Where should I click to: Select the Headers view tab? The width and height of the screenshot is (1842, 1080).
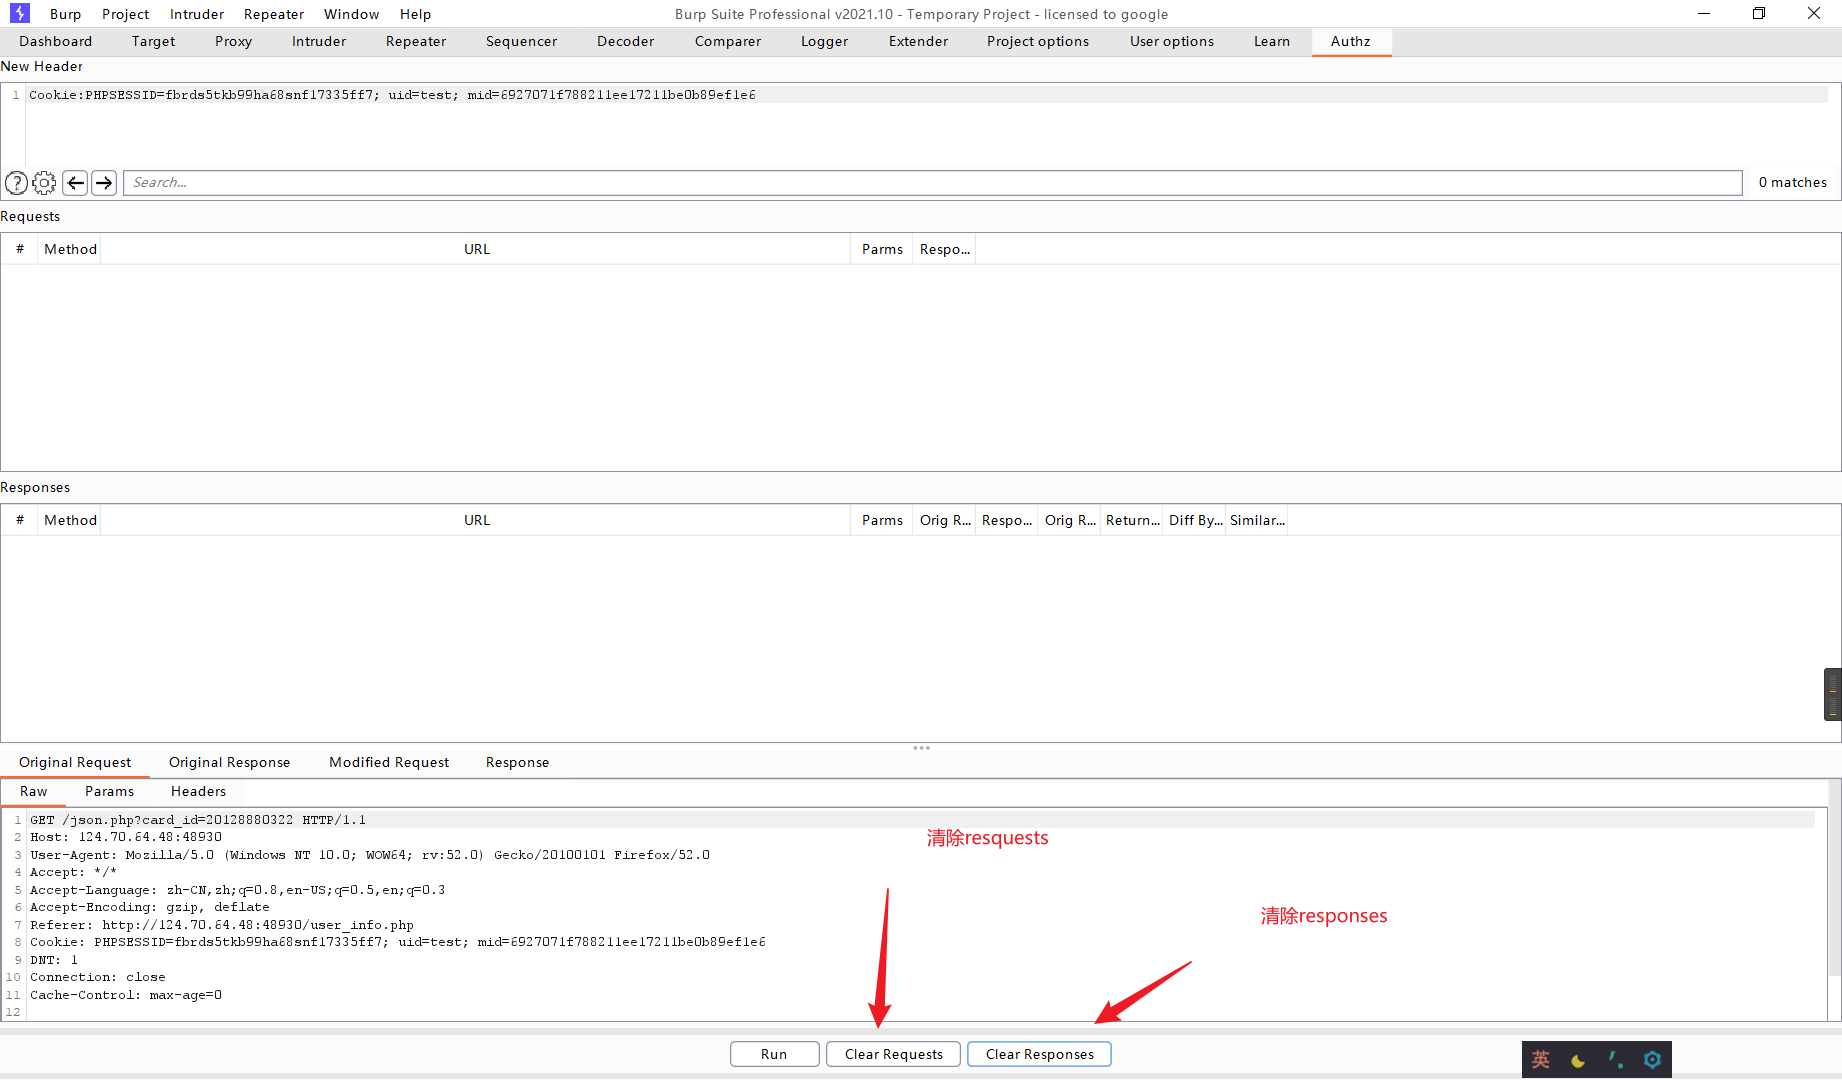coord(199,791)
